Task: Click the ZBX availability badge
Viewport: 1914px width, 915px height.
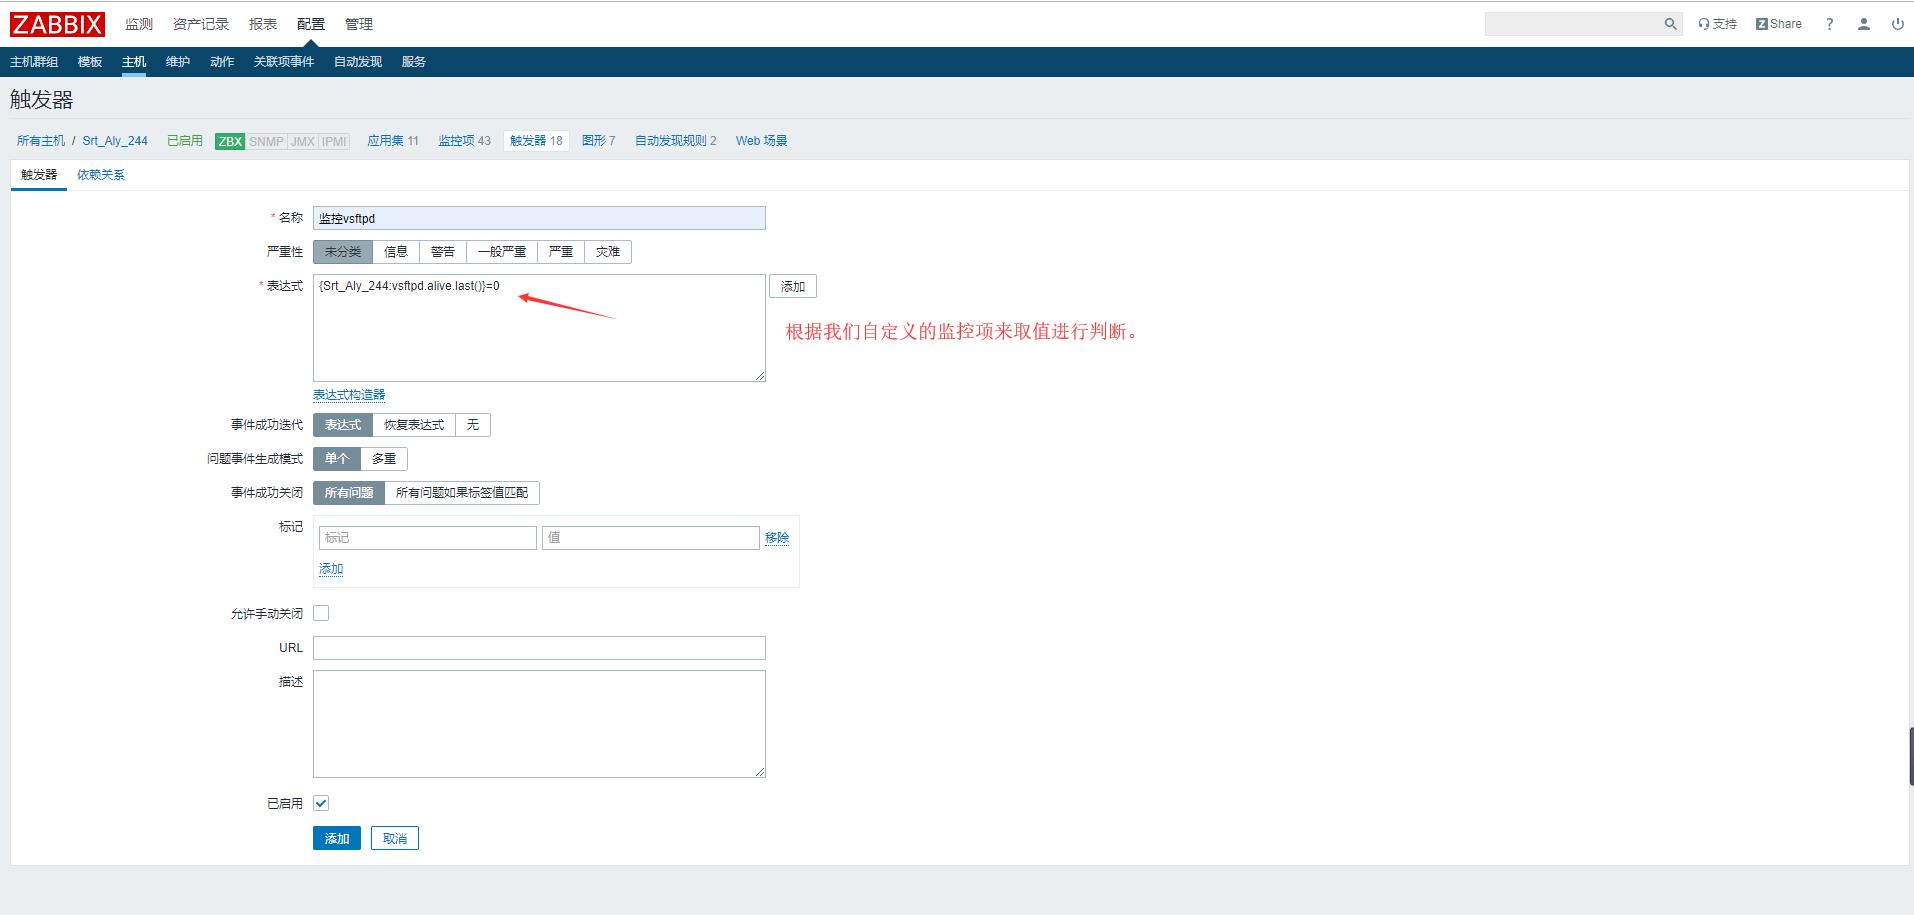Action: click(230, 141)
